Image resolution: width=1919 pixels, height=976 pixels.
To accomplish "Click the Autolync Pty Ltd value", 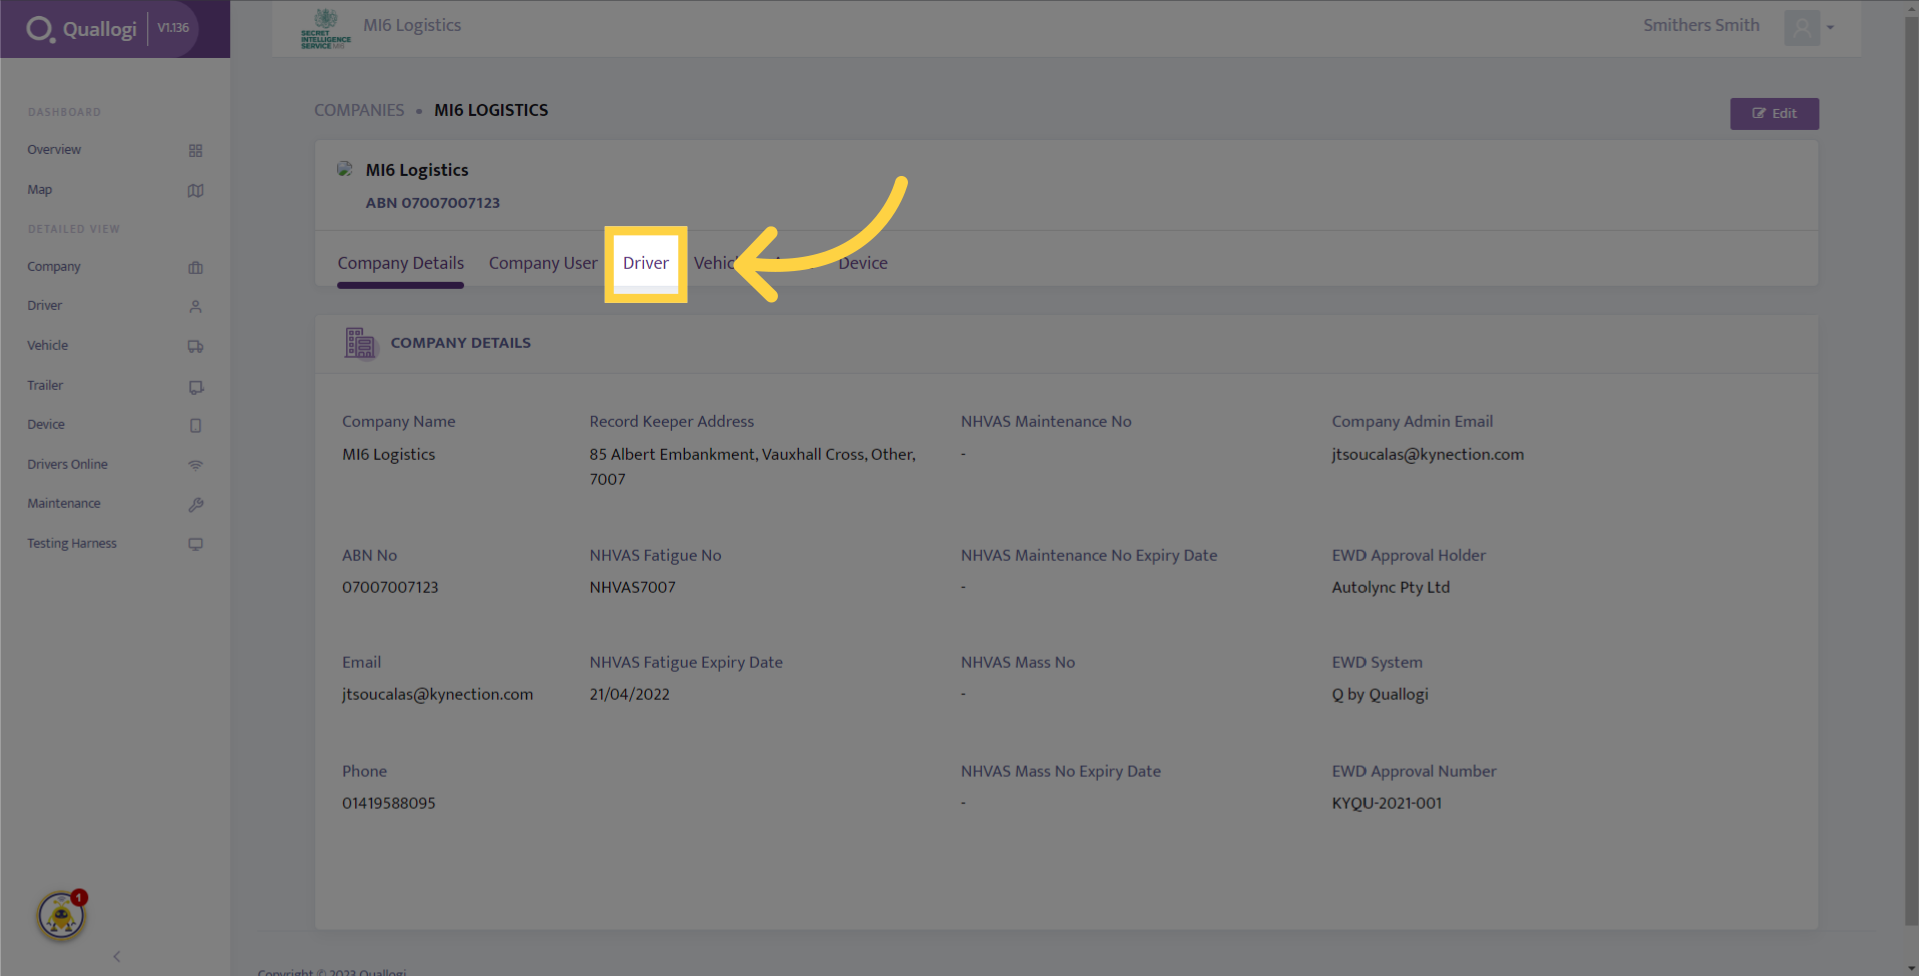I will tap(1390, 587).
